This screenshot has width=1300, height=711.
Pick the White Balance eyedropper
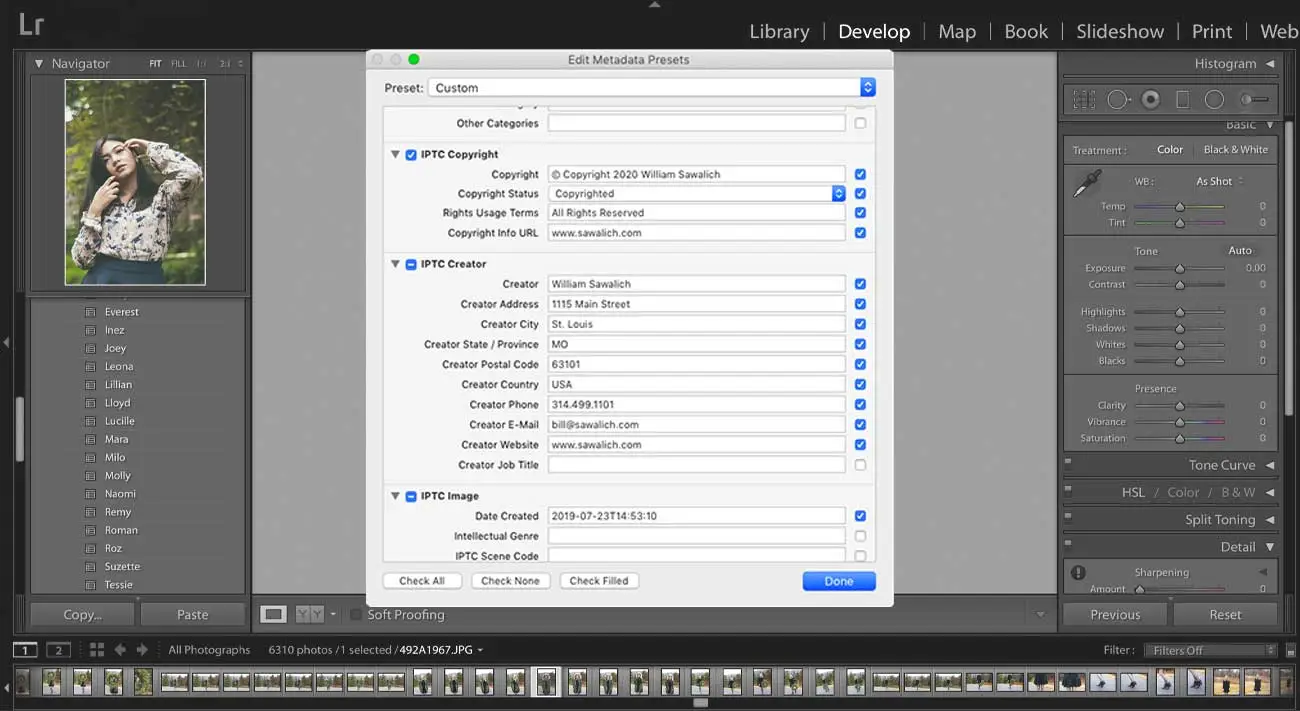tap(1088, 183)
